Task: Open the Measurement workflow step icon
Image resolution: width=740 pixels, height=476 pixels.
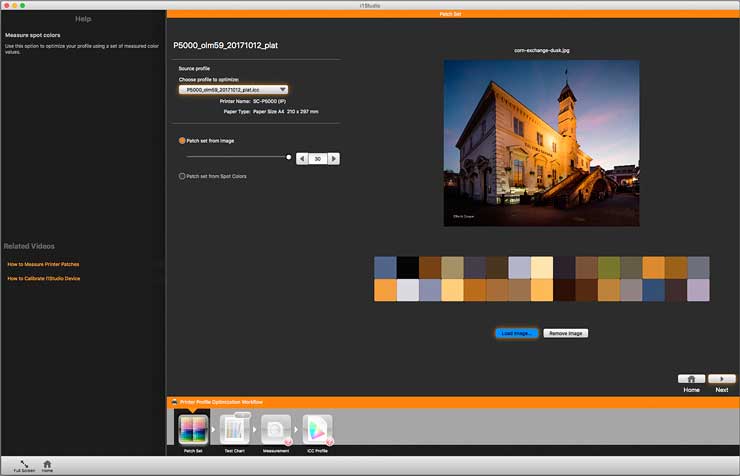Action: pos(276,429)
